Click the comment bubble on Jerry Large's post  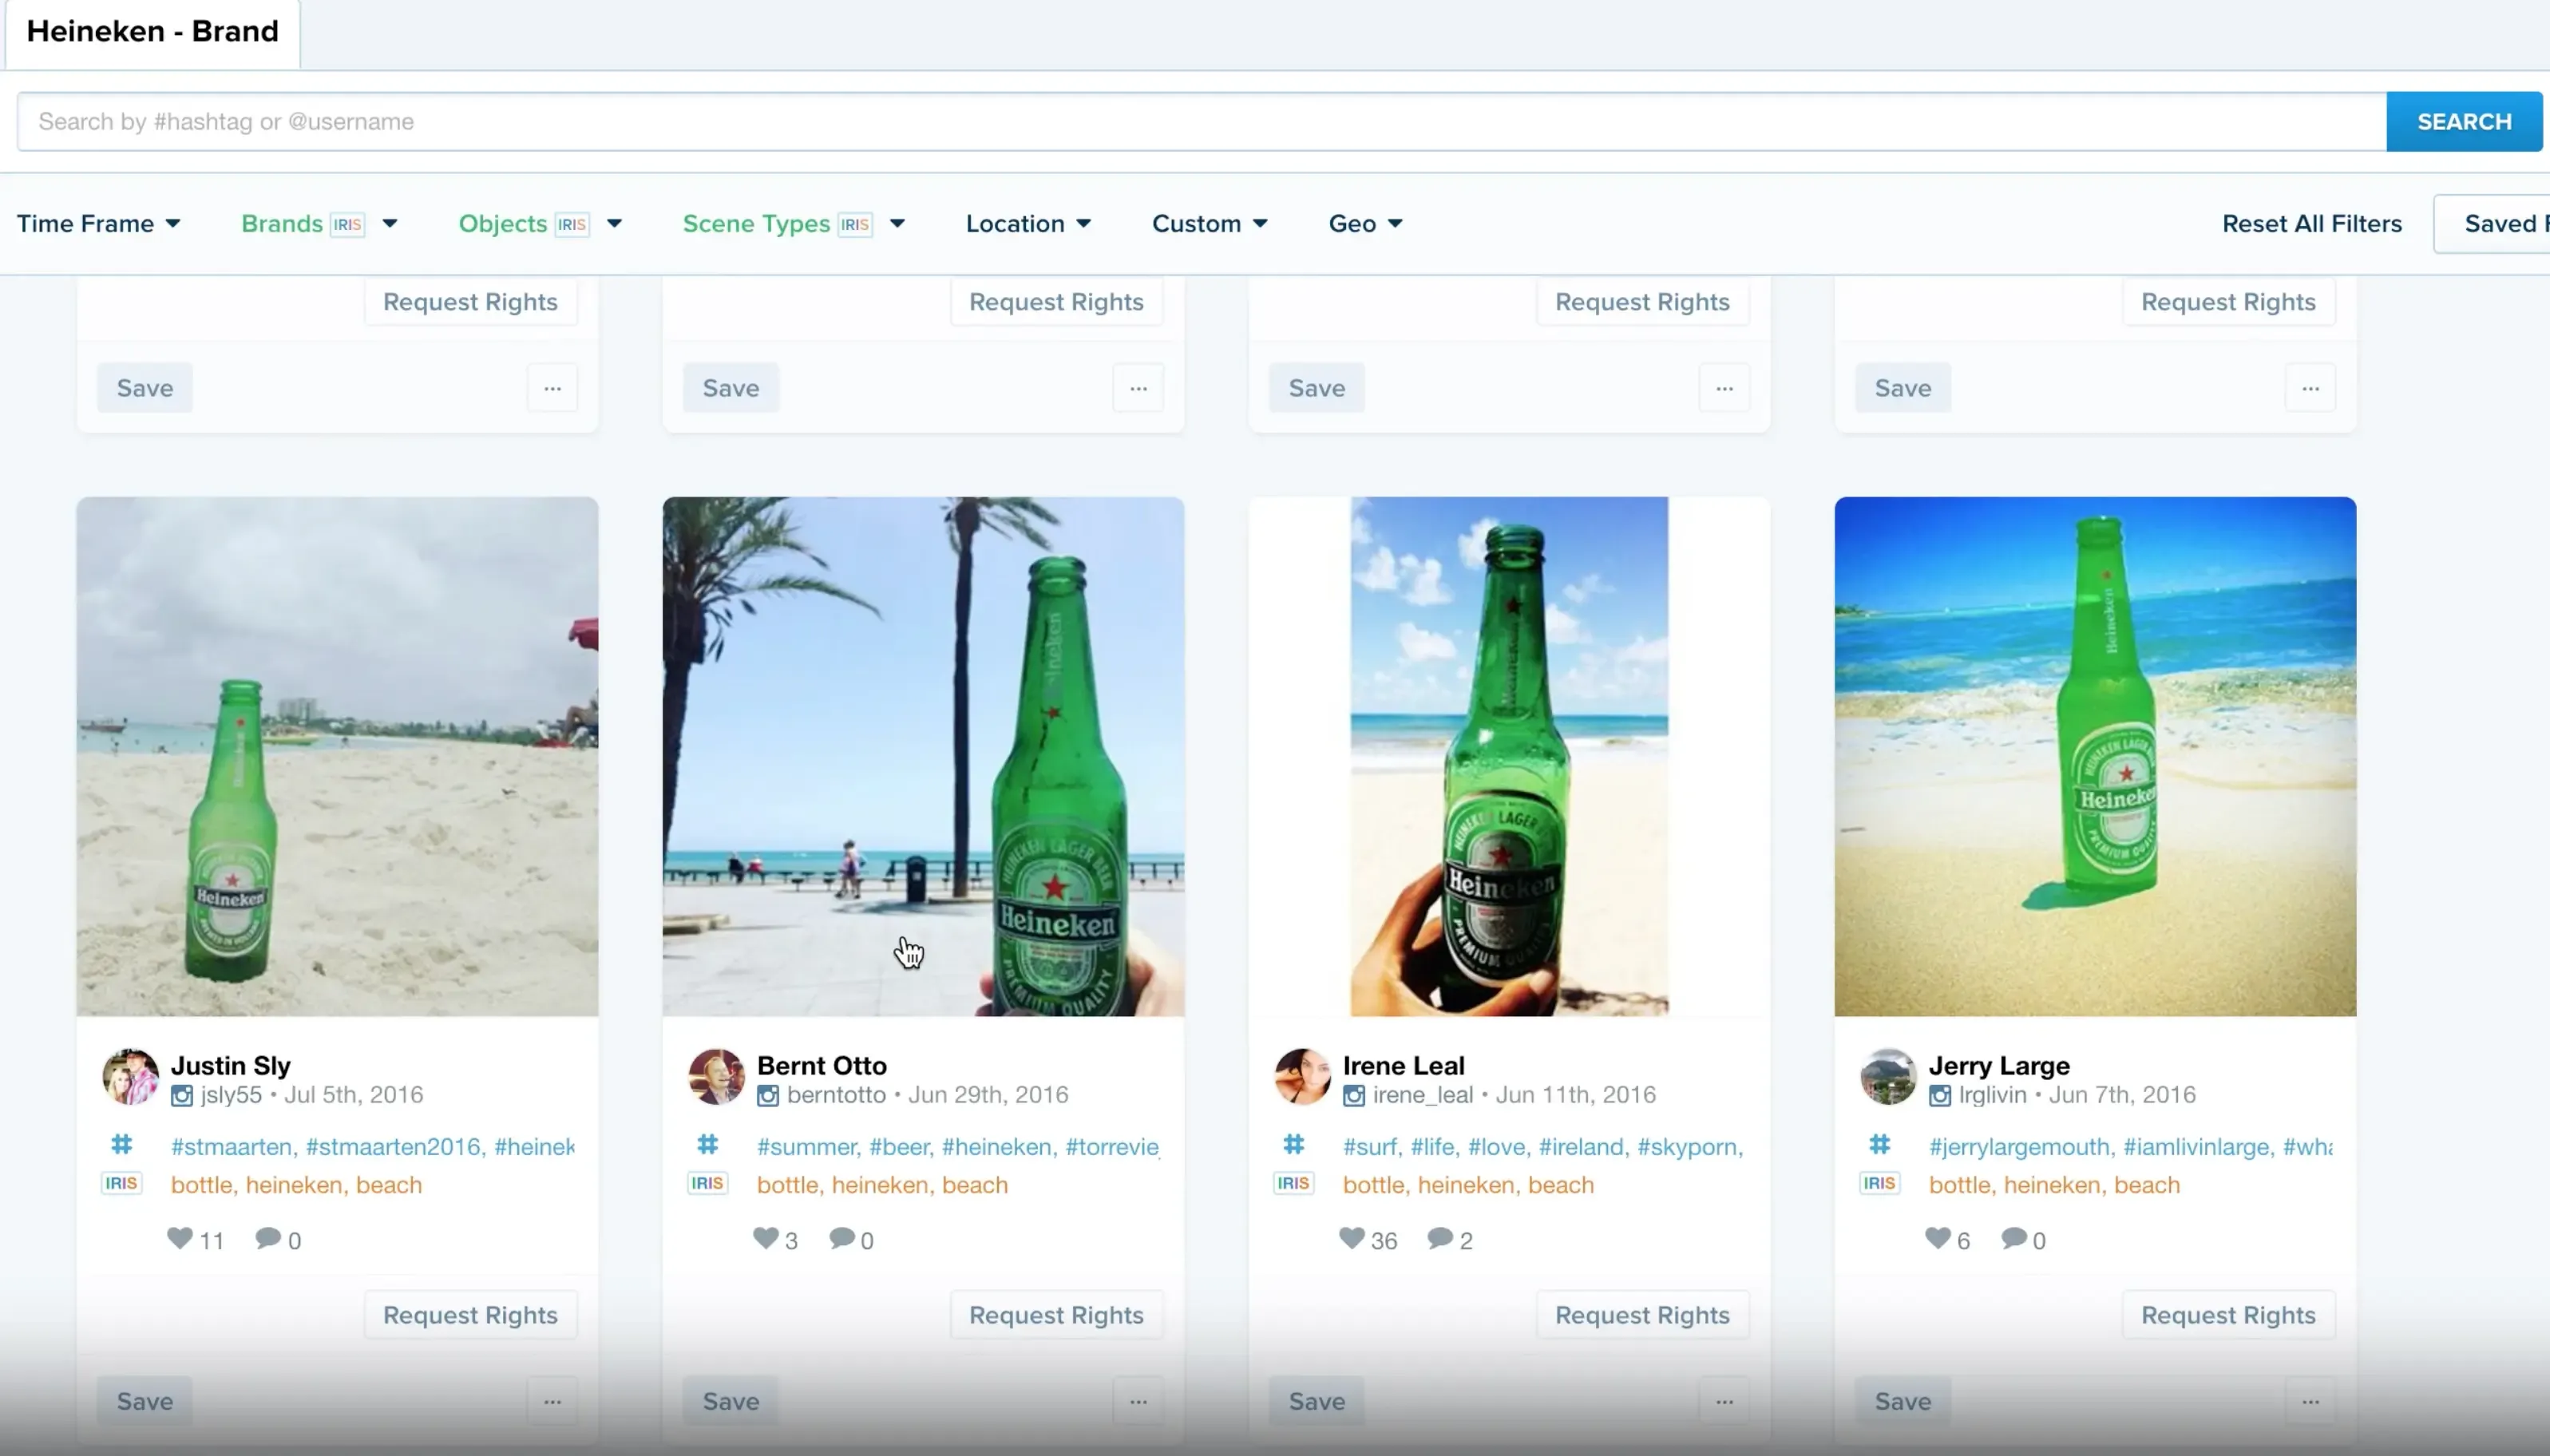(x=2014, y=1238)
